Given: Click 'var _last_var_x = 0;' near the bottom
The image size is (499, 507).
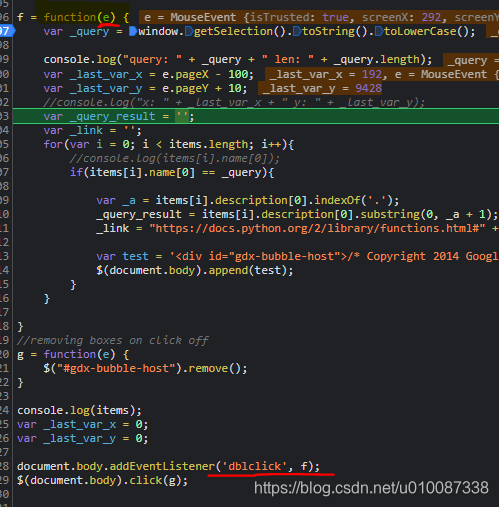Looking at the screenshot, I should point(83,424).
